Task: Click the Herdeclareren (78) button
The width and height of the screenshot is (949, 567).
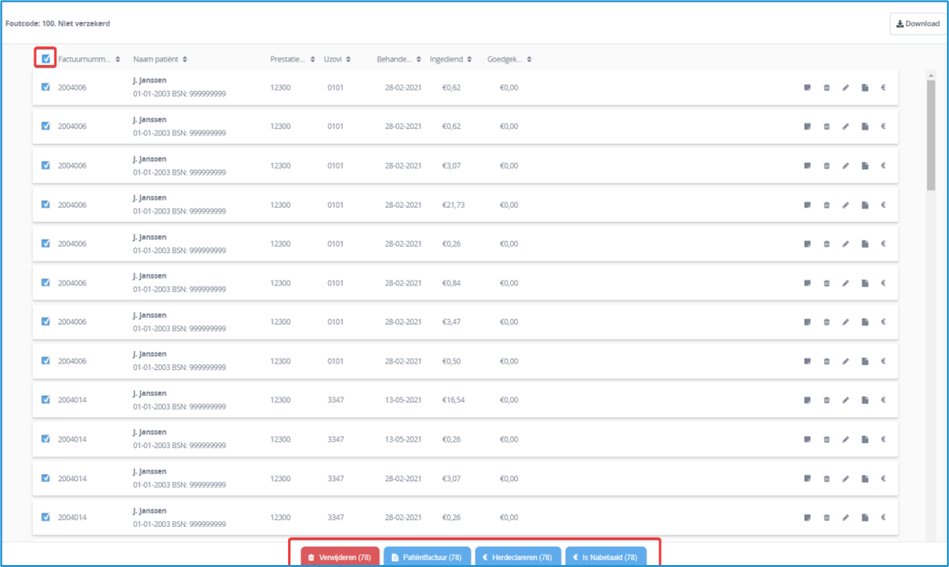Action: pyautogui.click(x=517, y=557)
